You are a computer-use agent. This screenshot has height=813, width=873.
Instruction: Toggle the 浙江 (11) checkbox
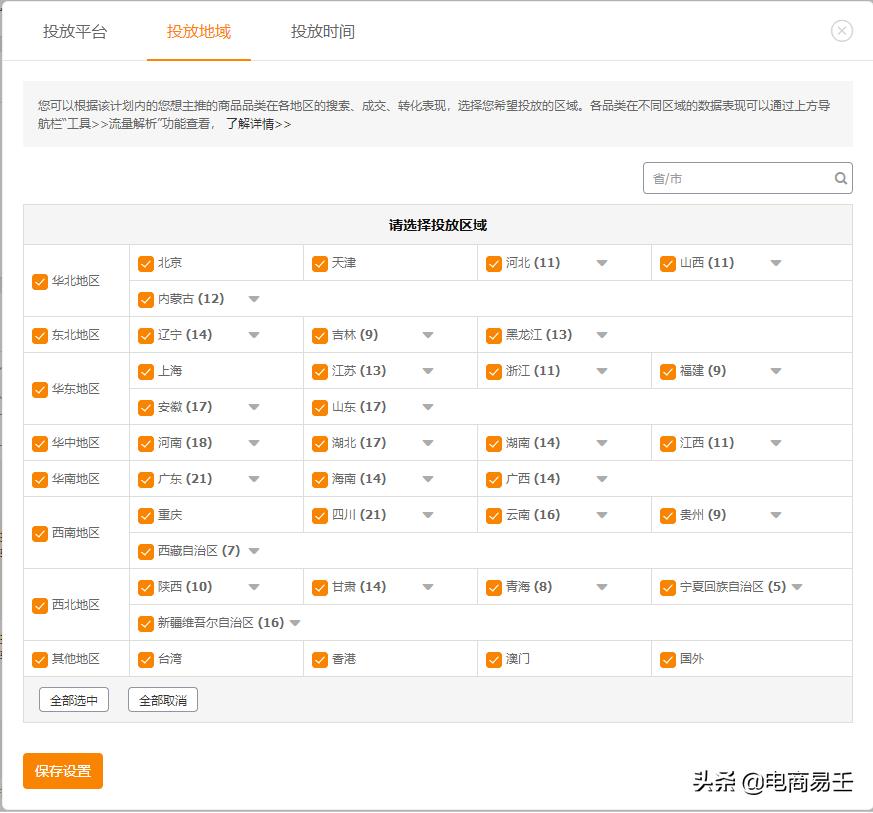coord(494,371)
